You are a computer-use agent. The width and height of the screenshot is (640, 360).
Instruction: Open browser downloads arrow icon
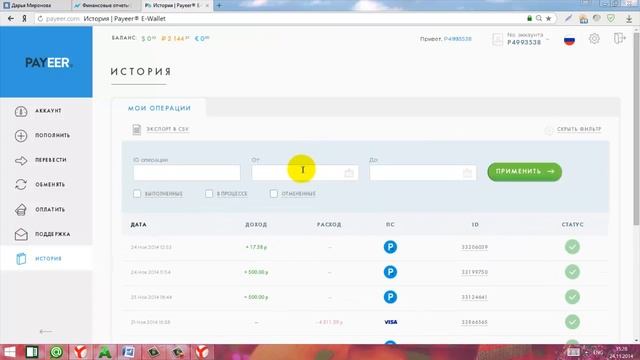click(x=629, y=19)
